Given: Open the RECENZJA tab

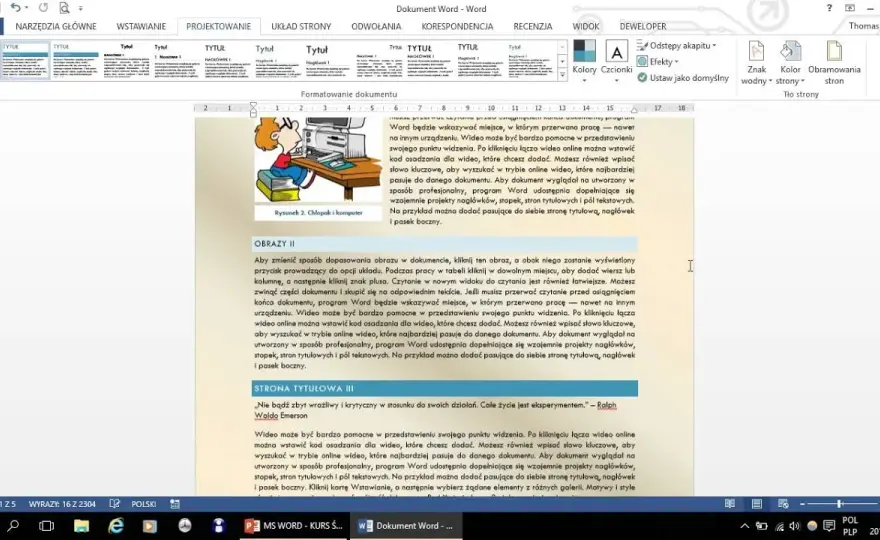Looking at the screenshot, I should (x=532, y=26).
